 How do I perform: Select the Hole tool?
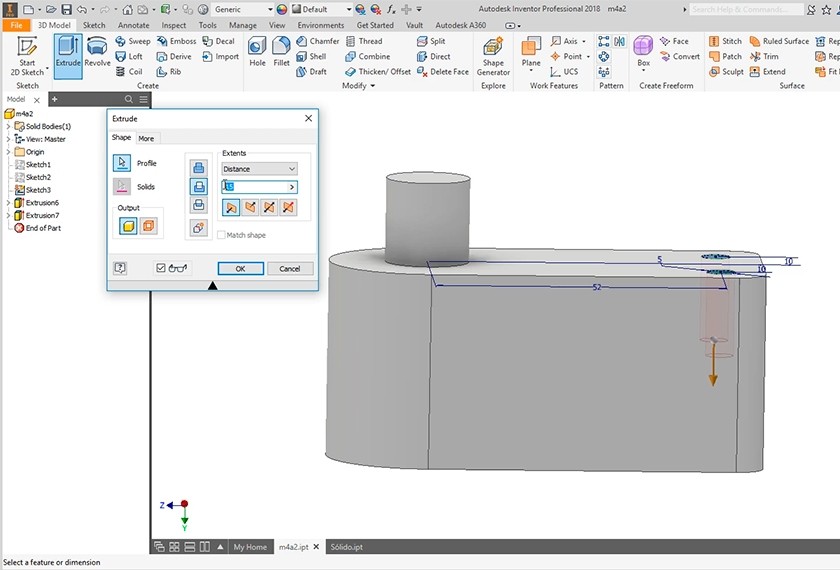[257, 52]
